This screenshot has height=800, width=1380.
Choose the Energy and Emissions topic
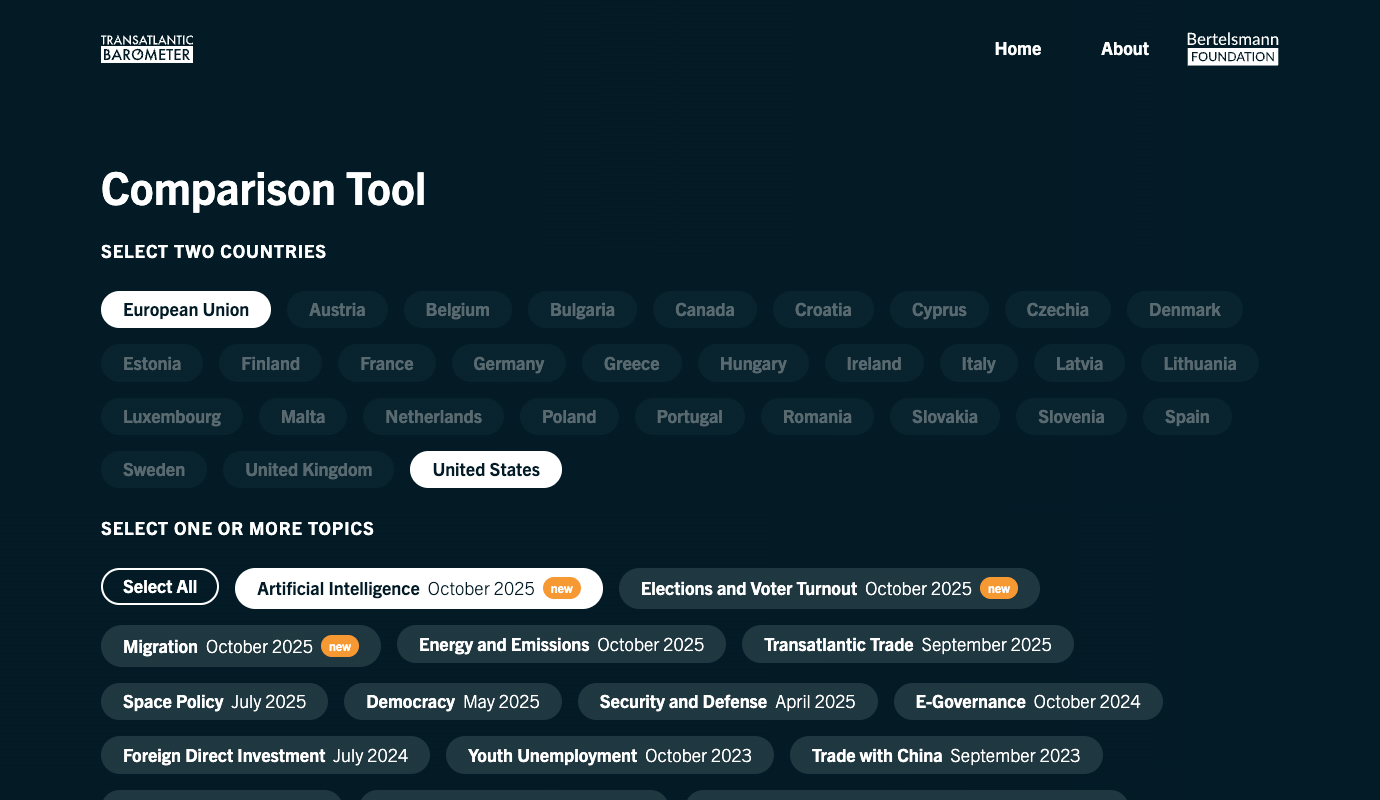(x=561, y=645)
